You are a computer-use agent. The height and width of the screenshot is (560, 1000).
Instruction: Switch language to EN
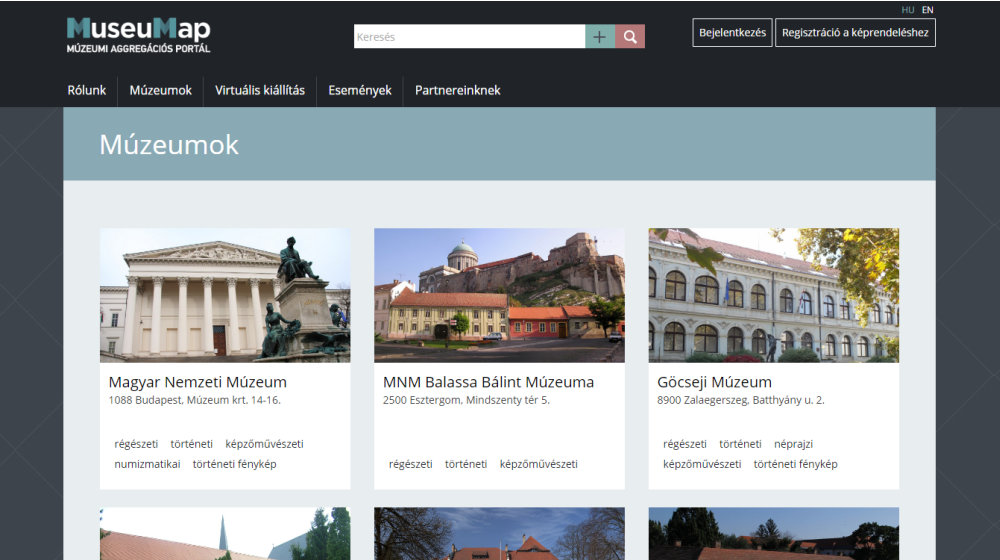927,10
